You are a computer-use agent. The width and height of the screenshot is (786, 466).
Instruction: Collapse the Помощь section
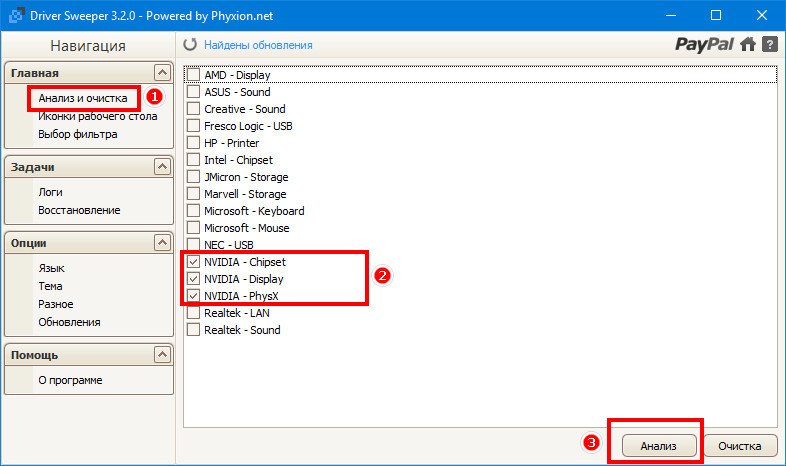162,355
